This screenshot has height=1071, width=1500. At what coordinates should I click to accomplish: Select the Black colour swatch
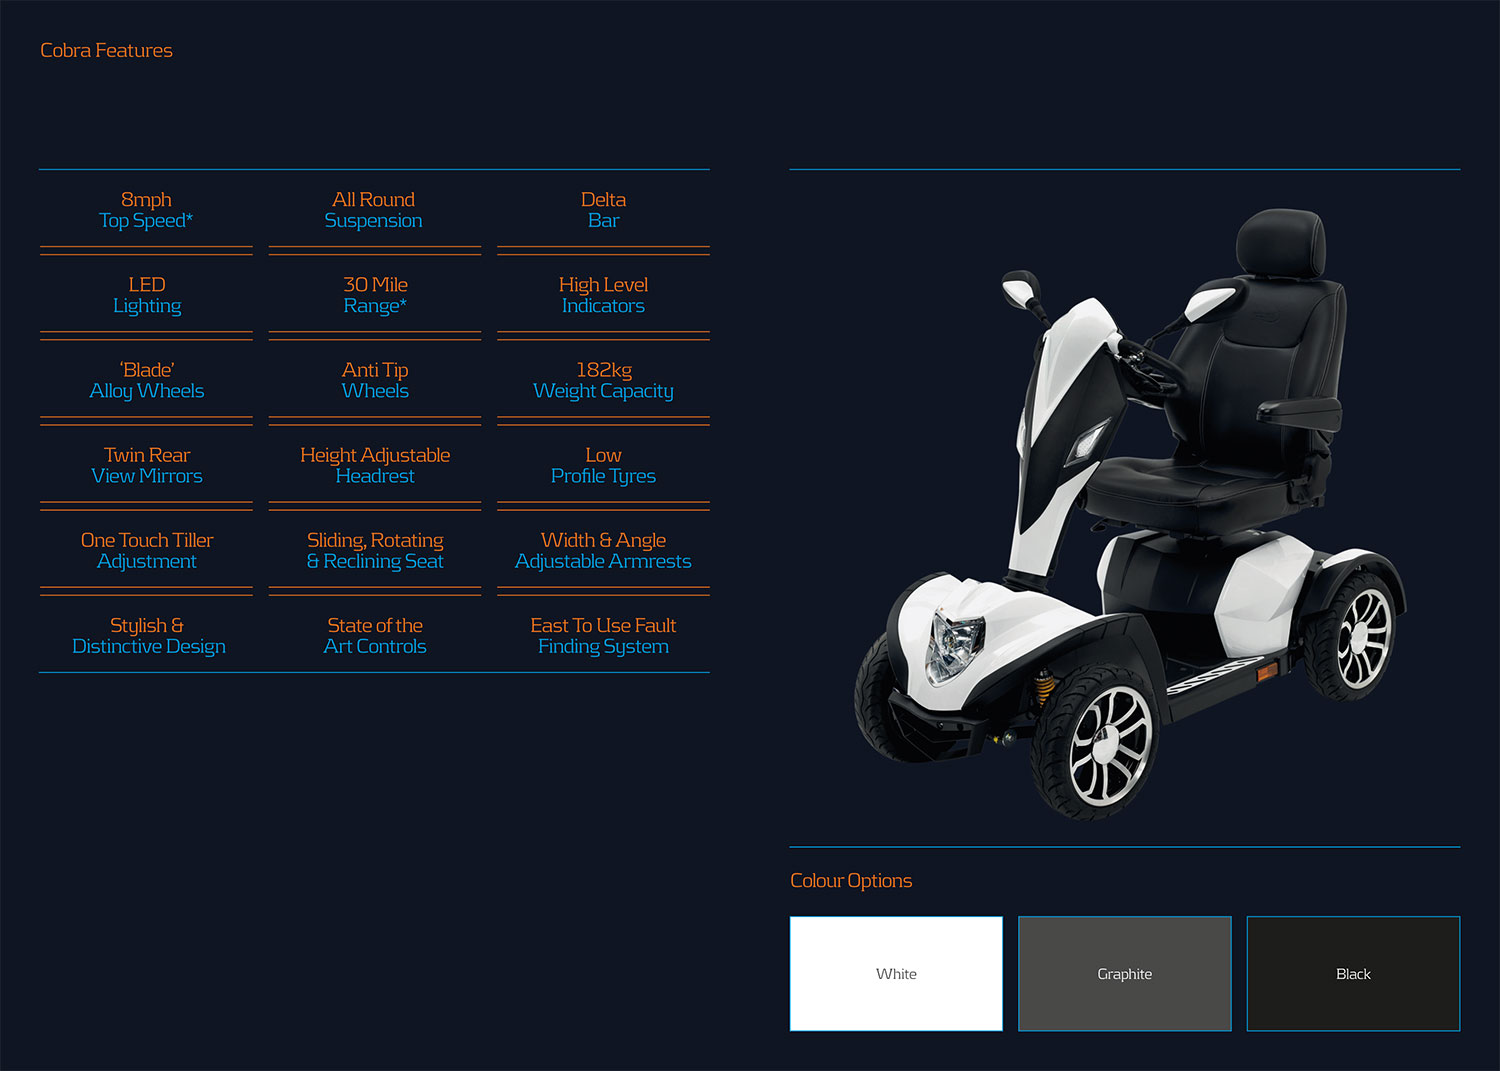coord(1353,973)
